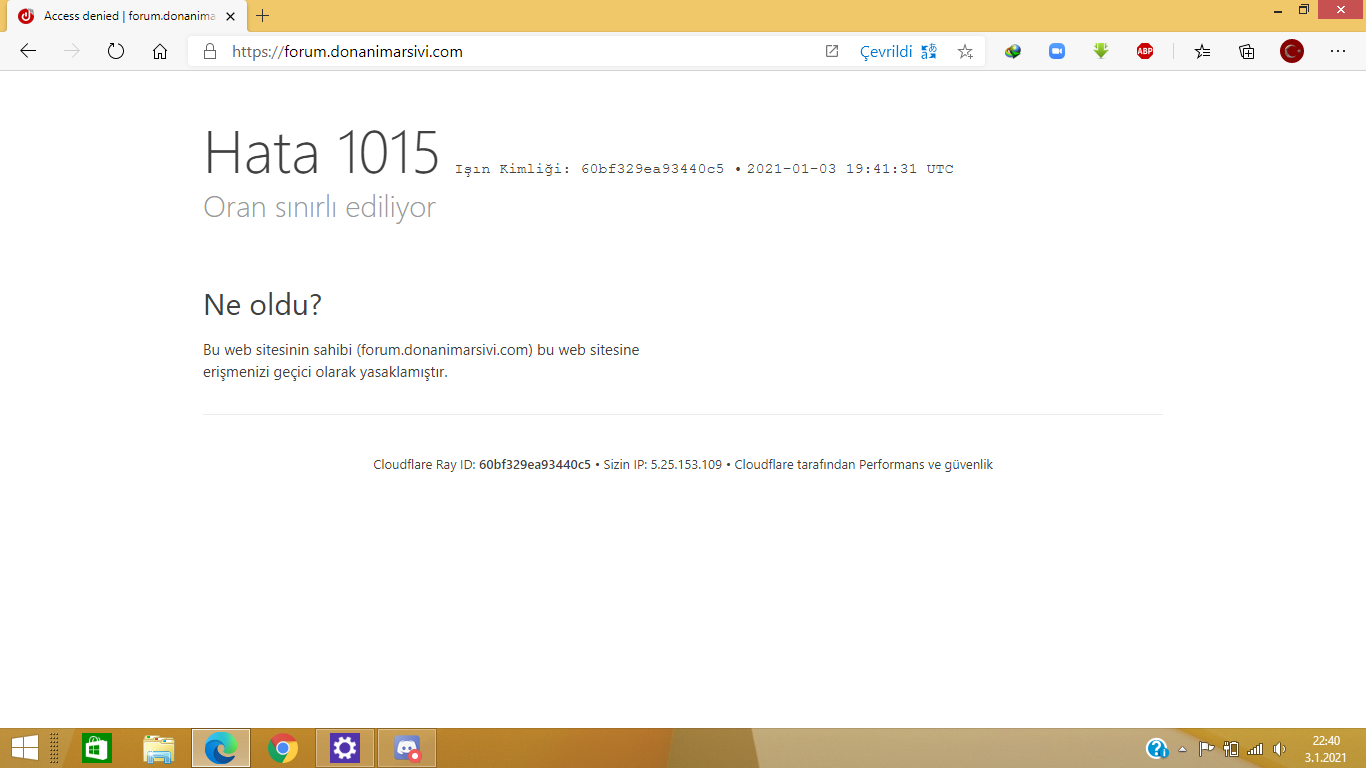Select the Access denied forum tab
The image size is (1366, 768).
click(x=127, y=16)
